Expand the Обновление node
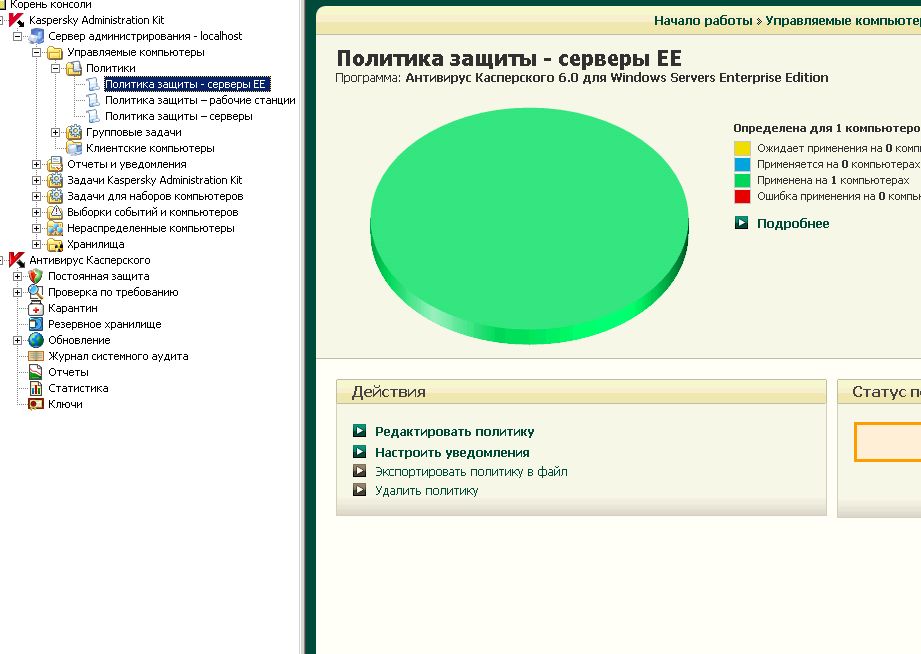Viewport: 921px width, 654px height. [x=18, y=340]
